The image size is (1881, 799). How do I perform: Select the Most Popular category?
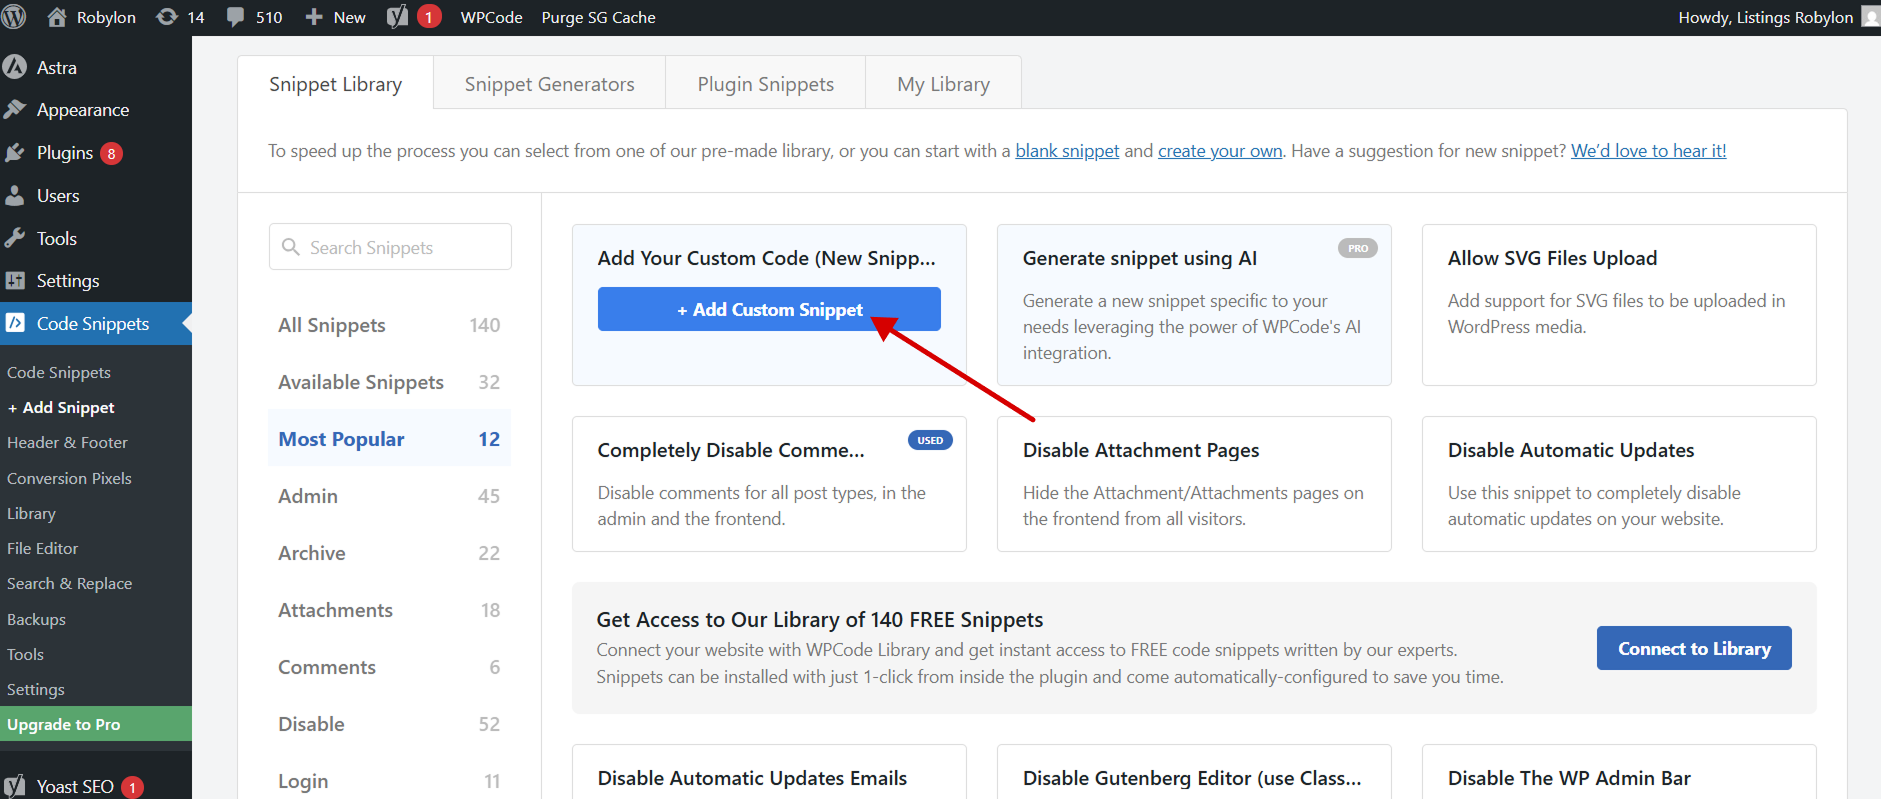click(x=389, y=439)
